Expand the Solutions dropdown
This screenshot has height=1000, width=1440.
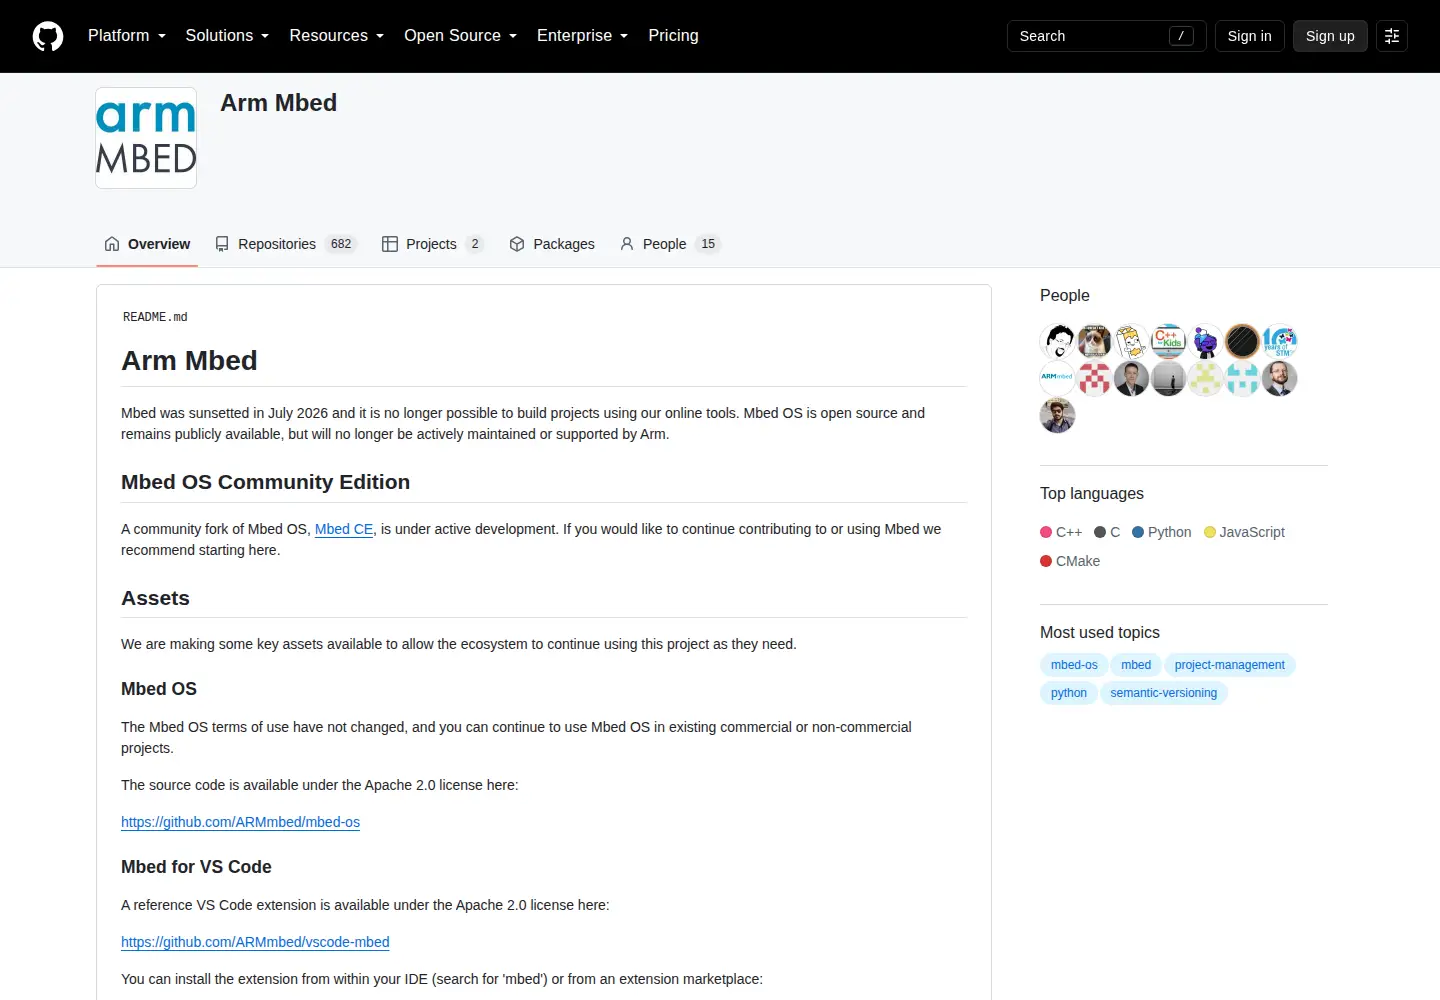pos(227,35)
